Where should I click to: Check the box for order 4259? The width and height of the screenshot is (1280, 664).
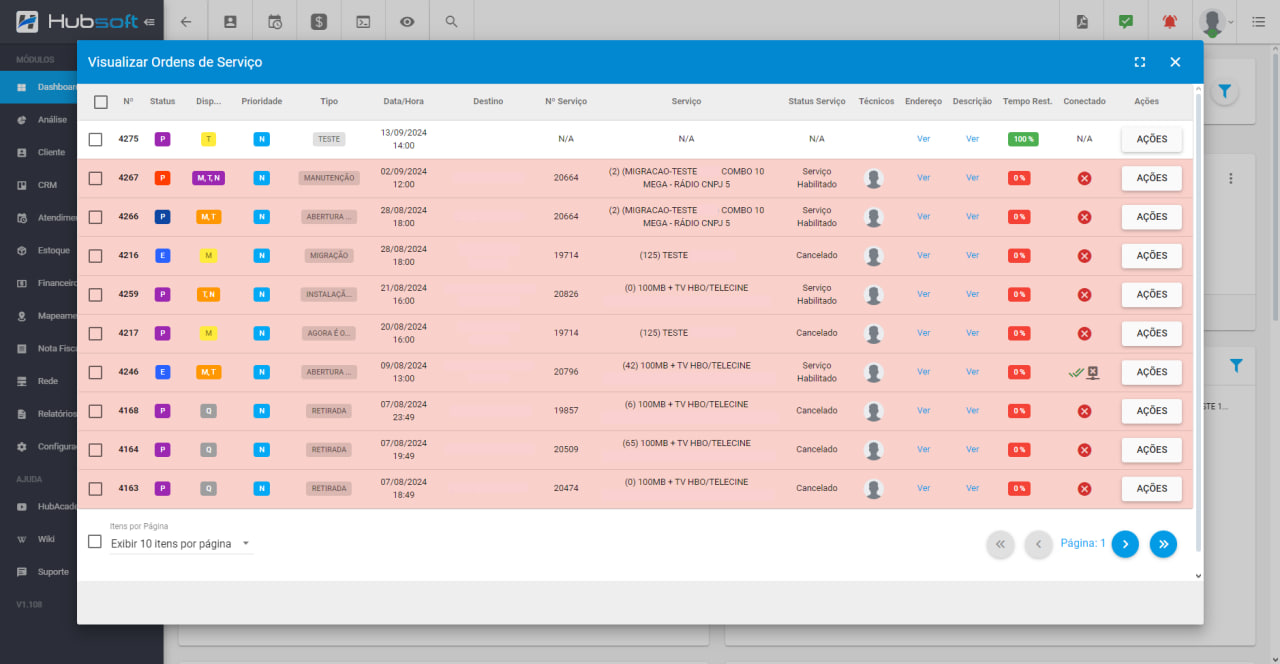[x=95, y=295]
